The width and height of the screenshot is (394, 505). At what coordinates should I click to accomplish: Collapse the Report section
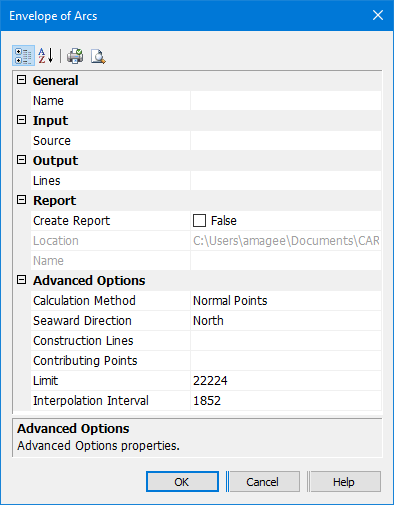click(21, 200)
